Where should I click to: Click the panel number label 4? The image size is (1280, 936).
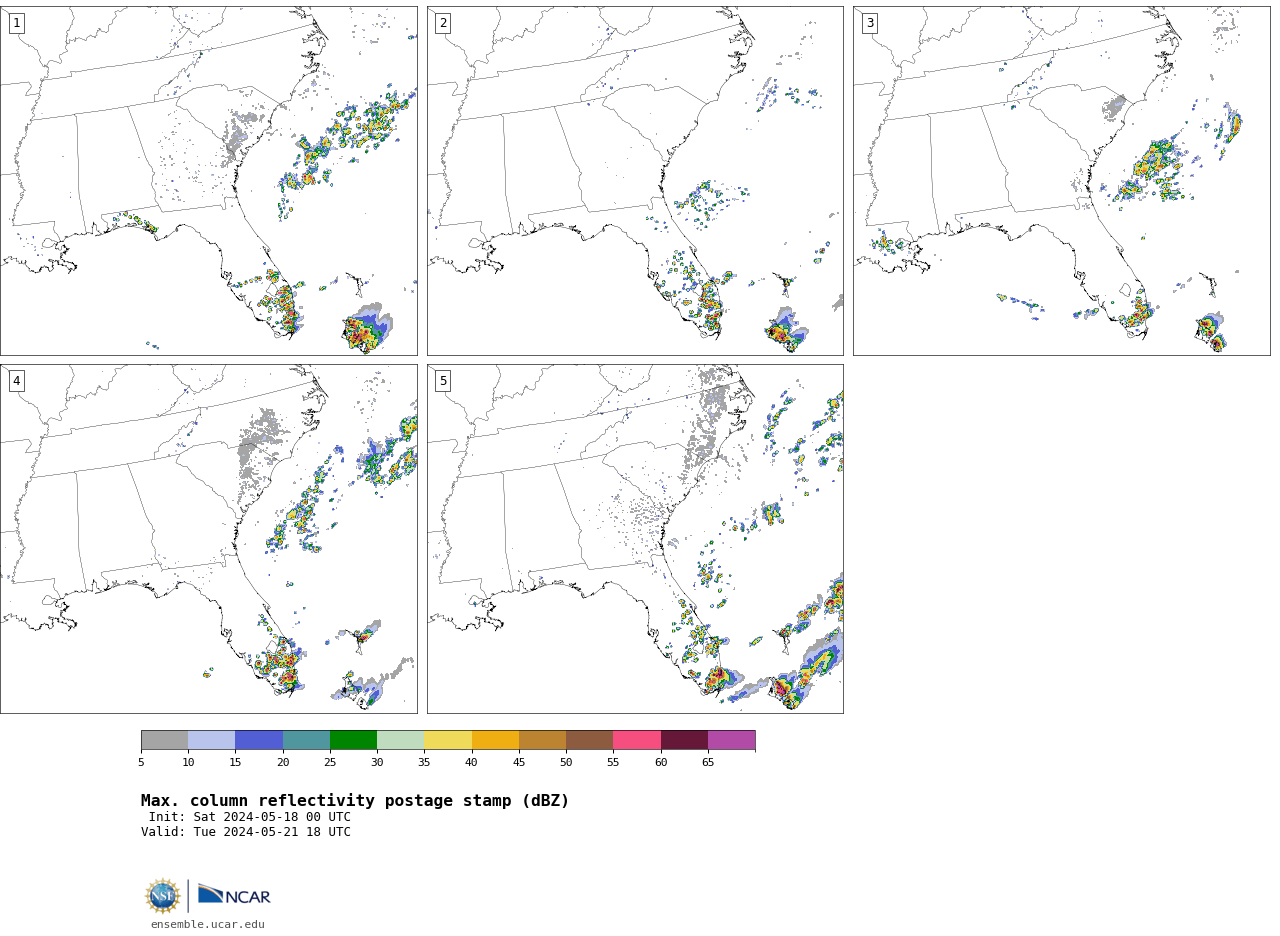[x=16, y=381]
